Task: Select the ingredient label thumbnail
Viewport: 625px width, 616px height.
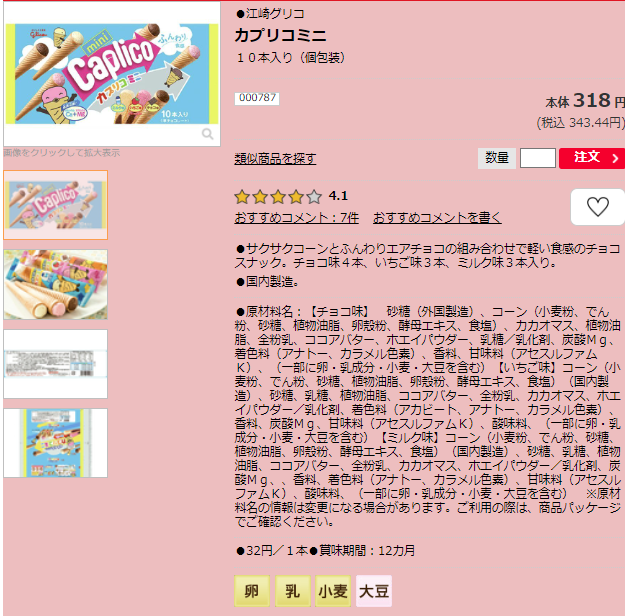Action: pyautogui.click(x=55, y=364)
